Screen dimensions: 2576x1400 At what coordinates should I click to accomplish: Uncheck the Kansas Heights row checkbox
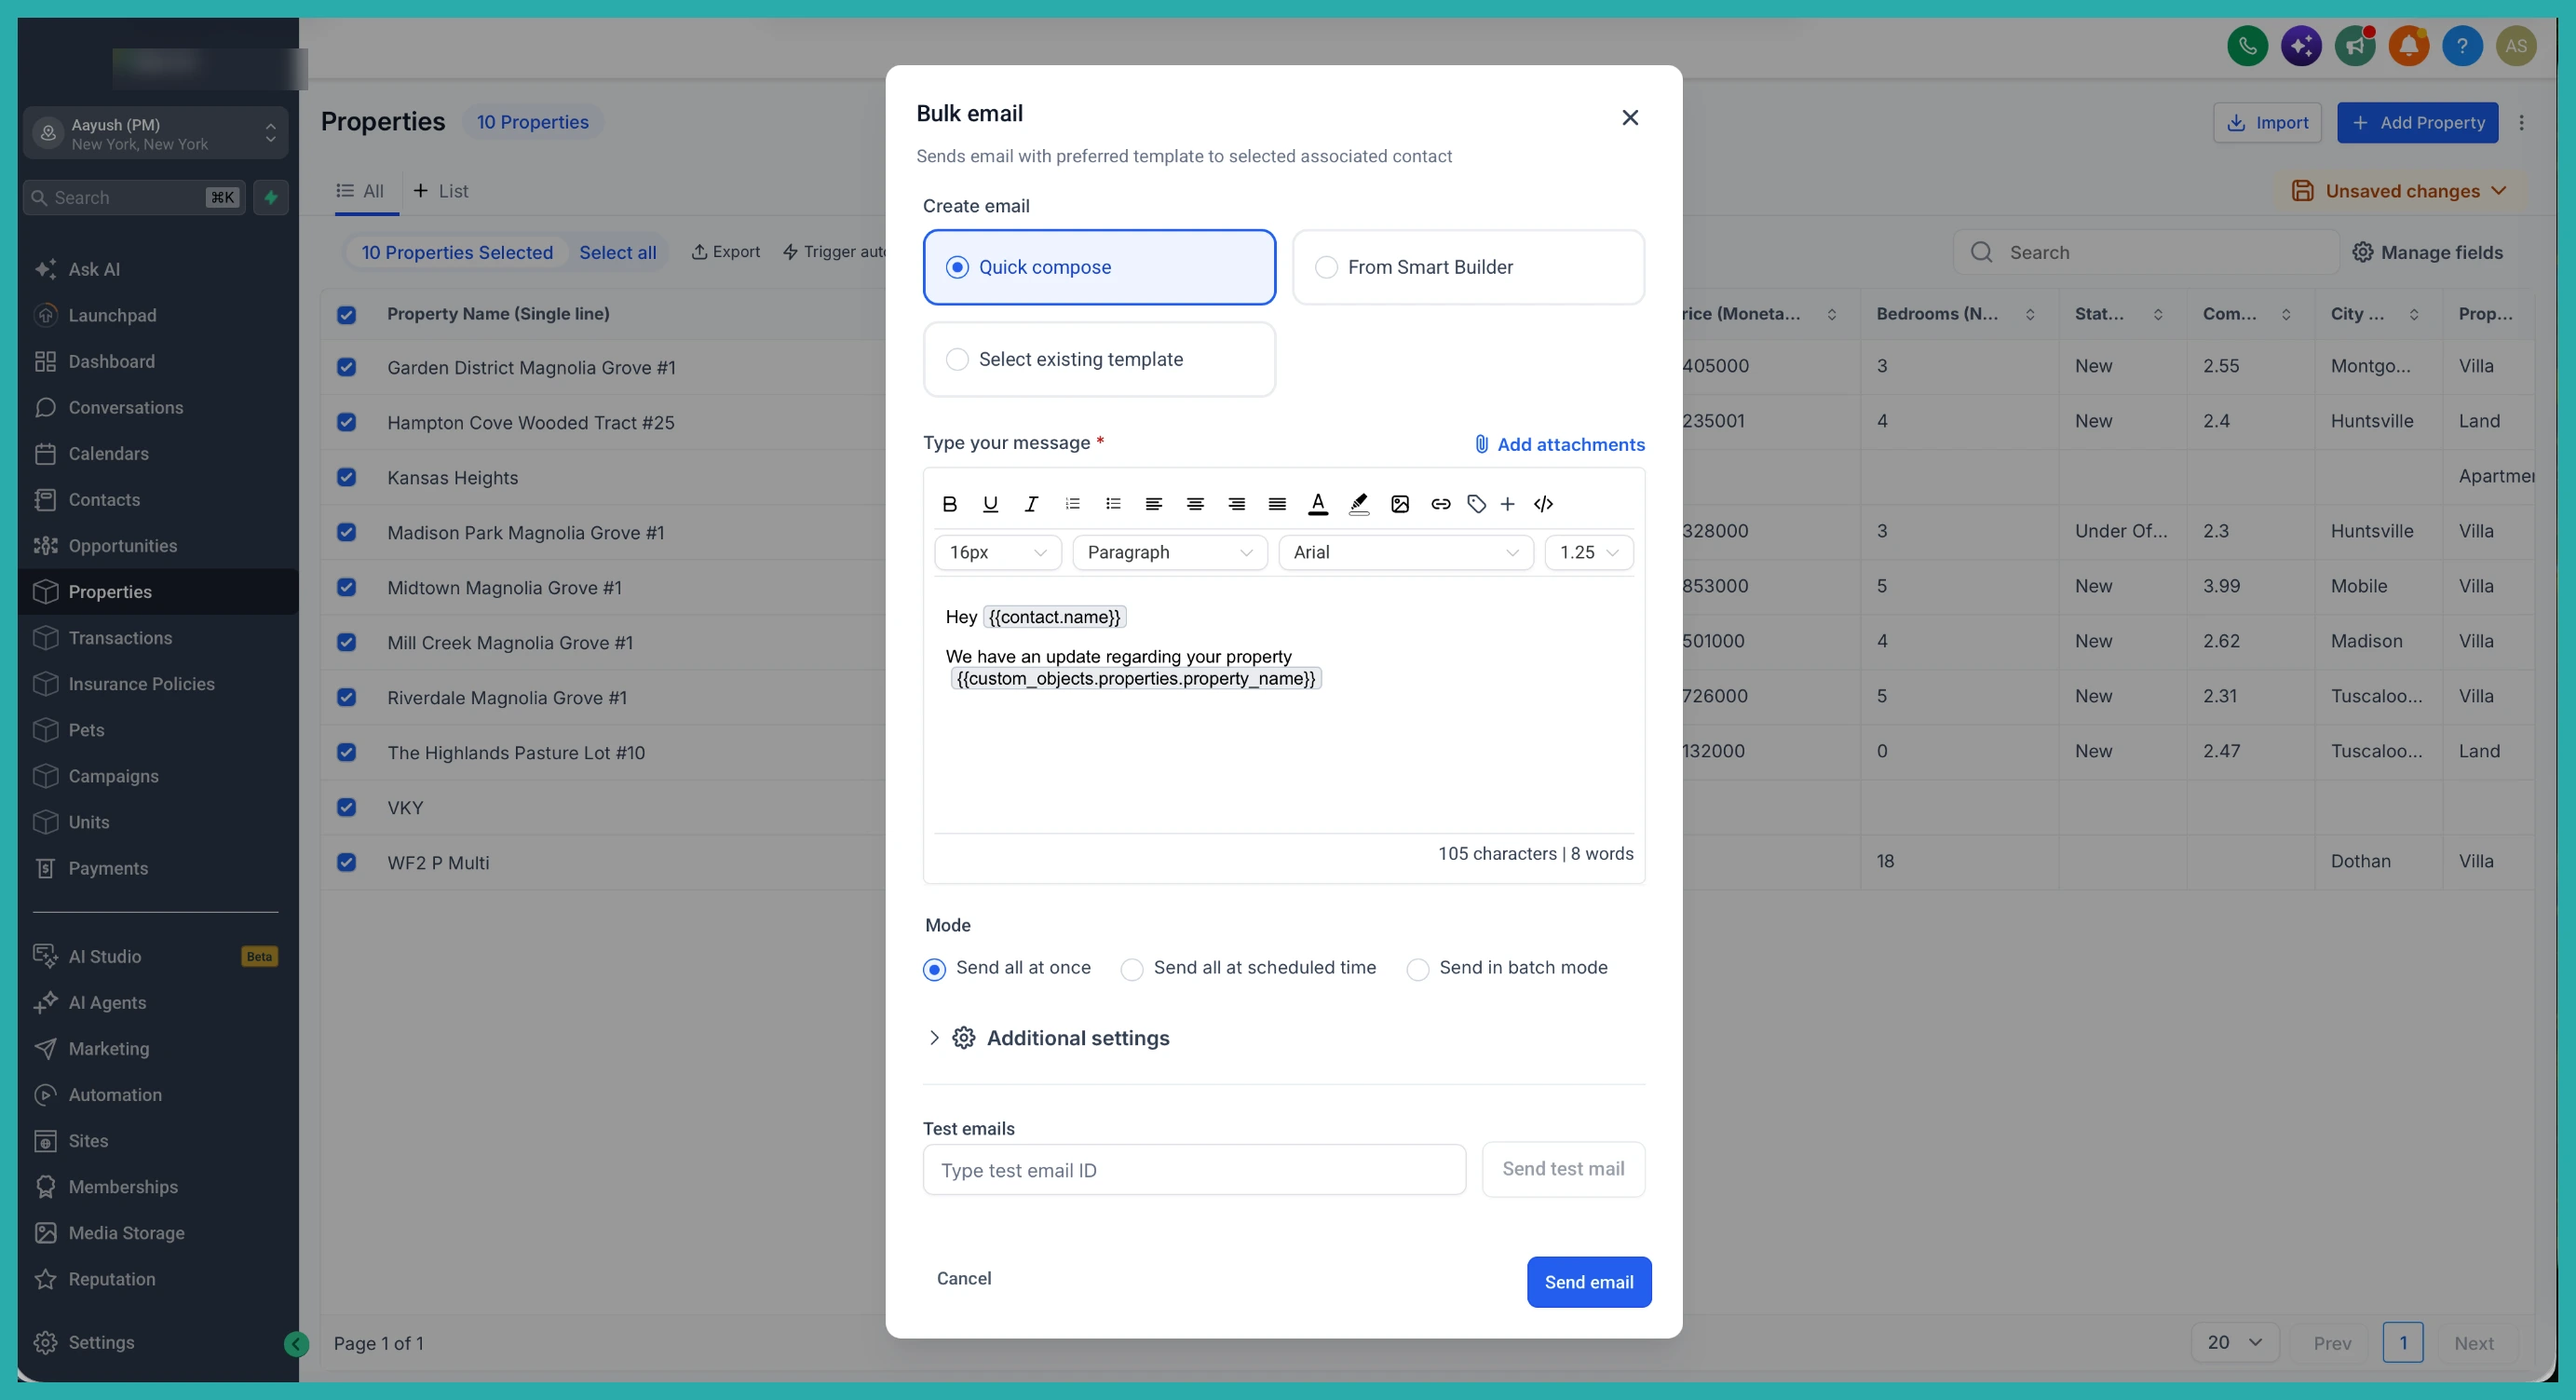point(346,477)
